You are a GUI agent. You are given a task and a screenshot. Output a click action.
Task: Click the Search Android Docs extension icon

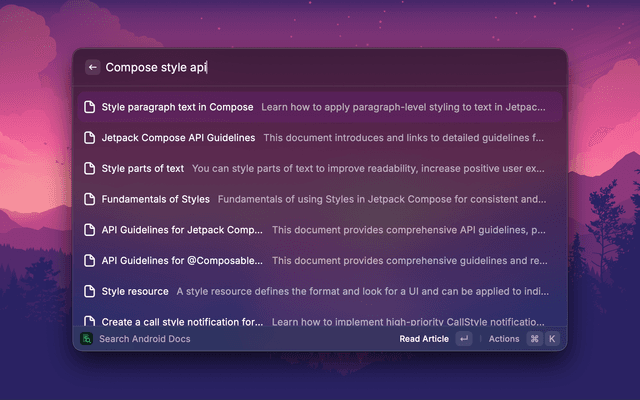click(87, 339)
